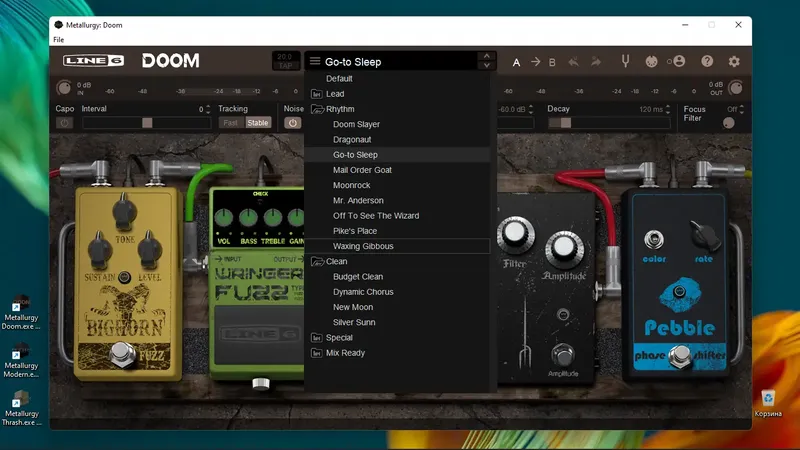Click the Focus Filter knob

pos(729,123)
